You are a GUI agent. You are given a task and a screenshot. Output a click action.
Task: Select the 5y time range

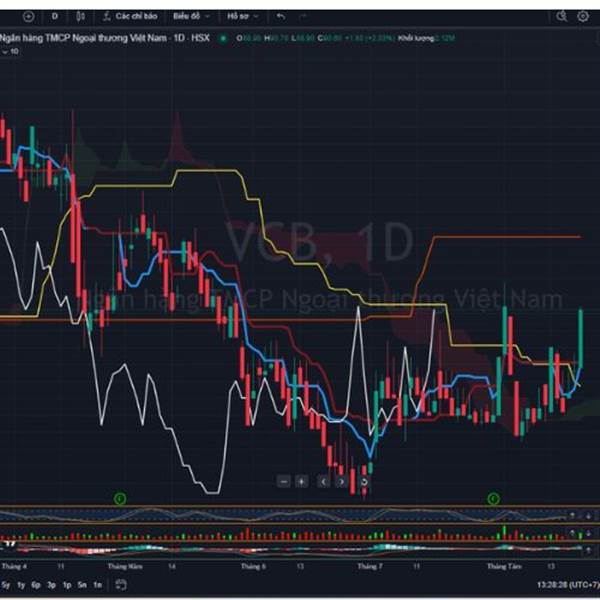tap(6, 583)
